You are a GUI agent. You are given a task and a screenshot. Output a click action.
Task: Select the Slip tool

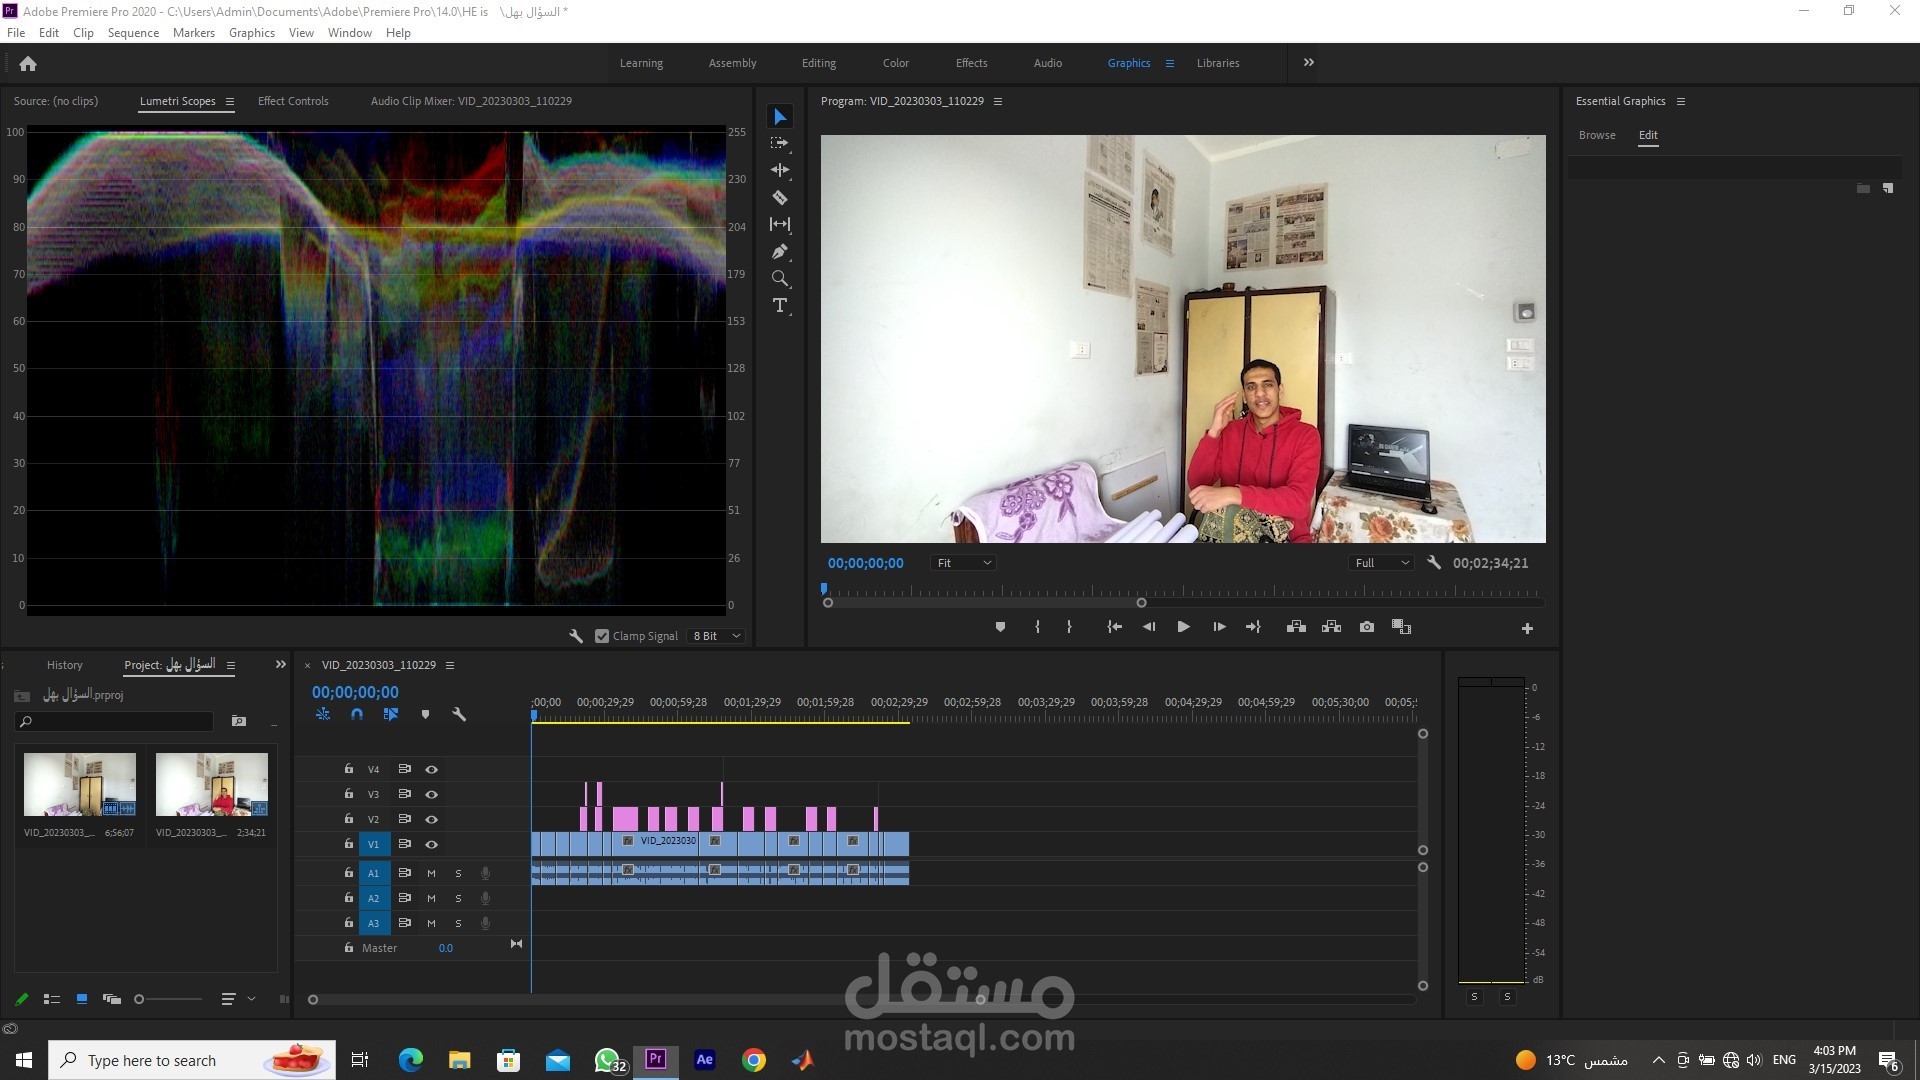[780, 224]
